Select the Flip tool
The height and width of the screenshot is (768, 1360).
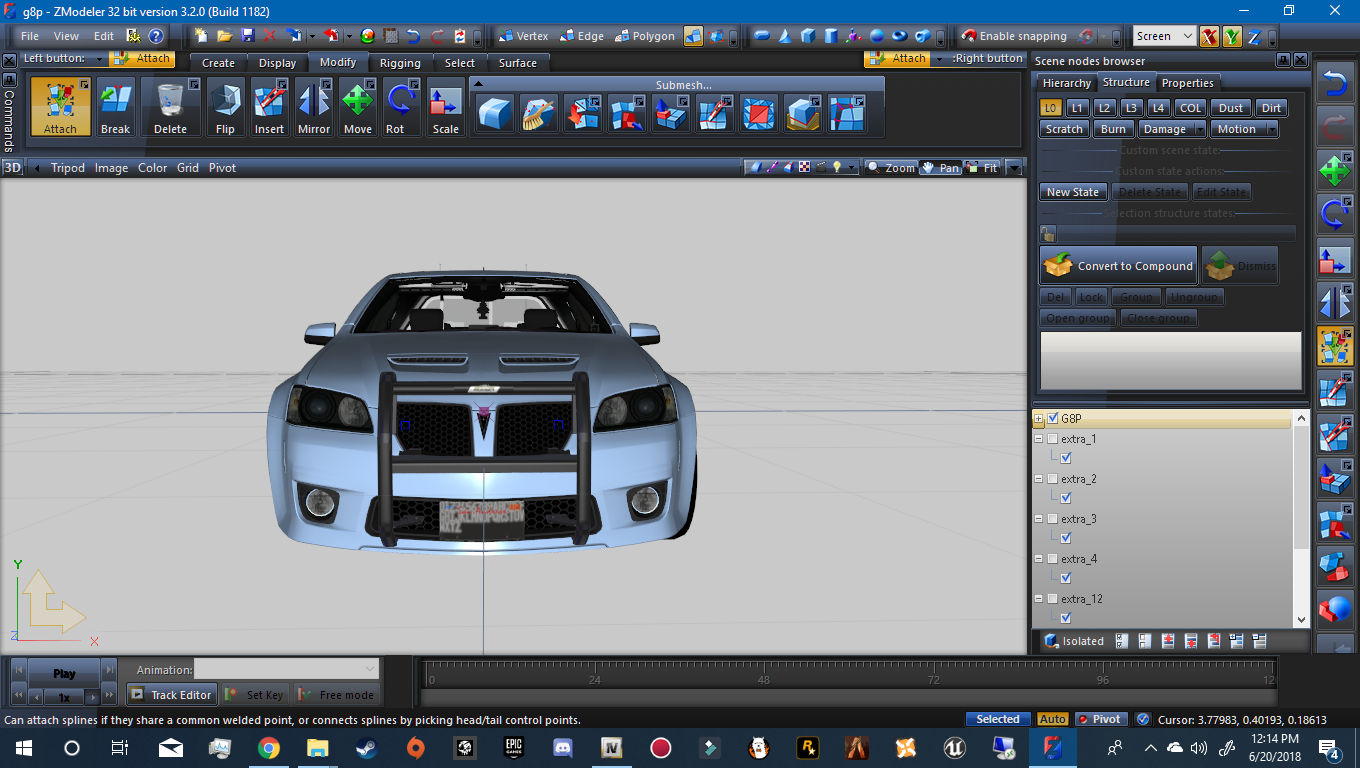[225, 106]
